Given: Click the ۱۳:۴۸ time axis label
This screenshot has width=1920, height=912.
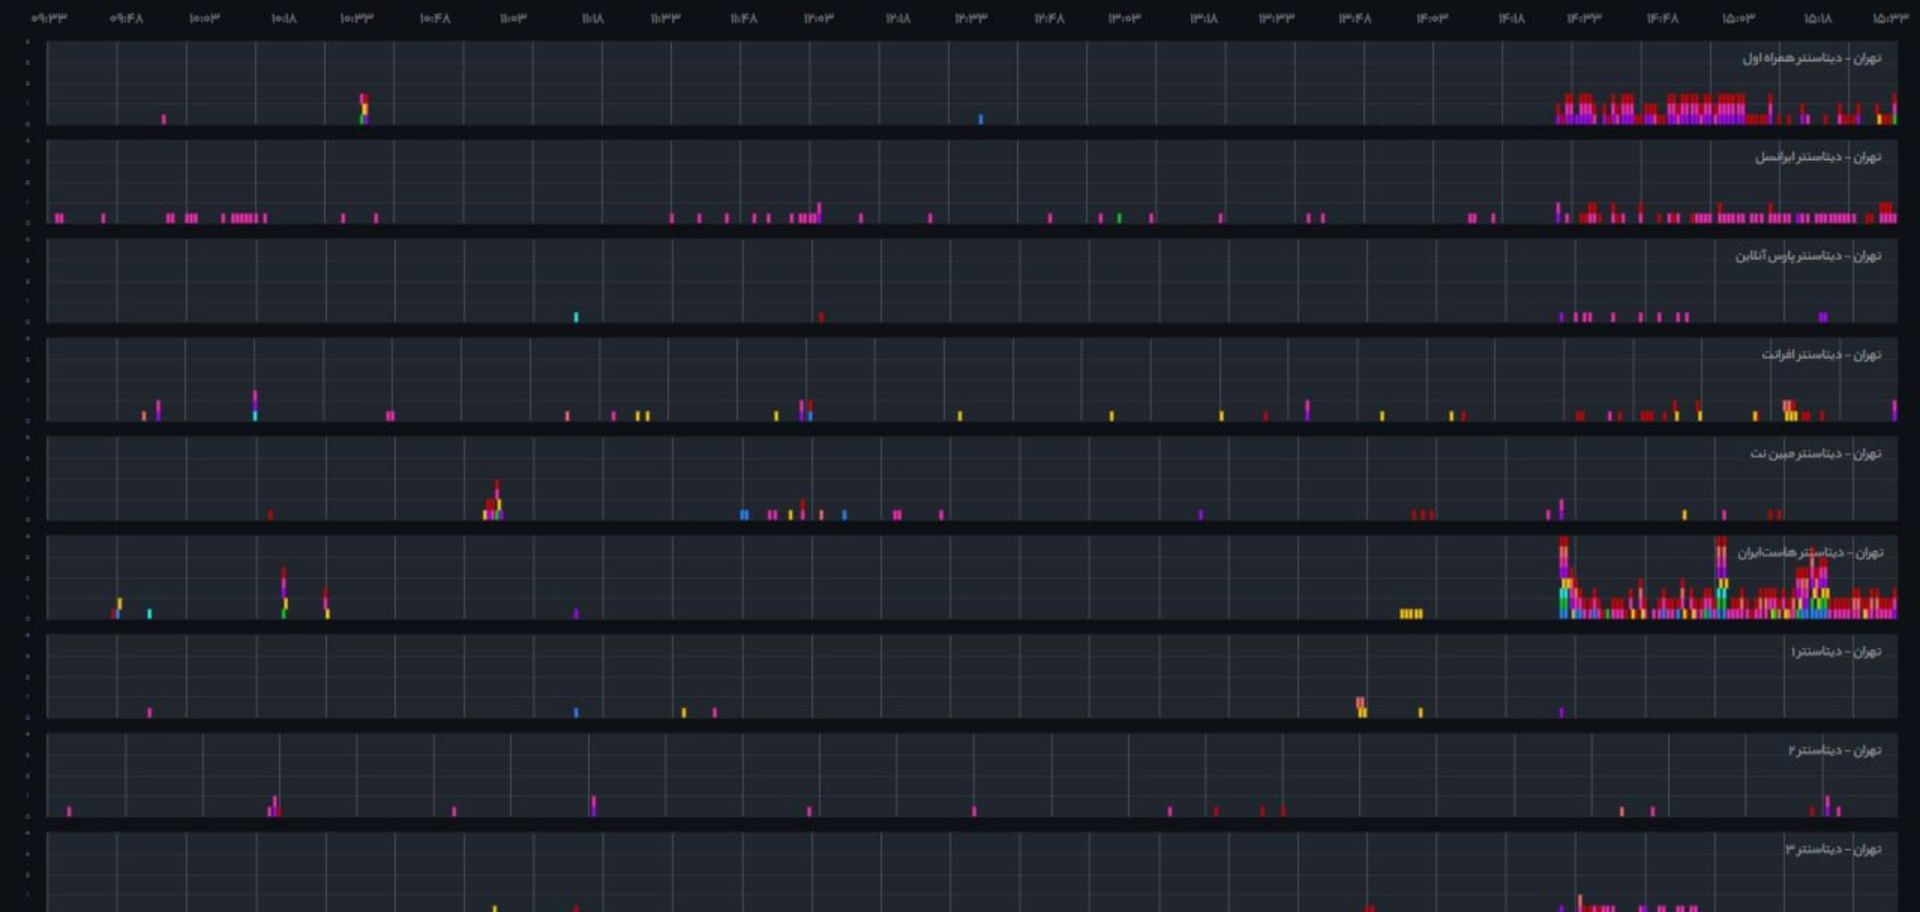Looking at the screenshot, I should [x=1355, y=19].
